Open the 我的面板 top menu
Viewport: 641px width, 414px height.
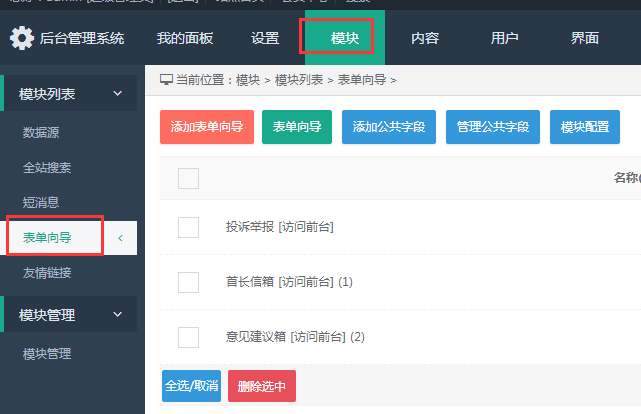185,38
